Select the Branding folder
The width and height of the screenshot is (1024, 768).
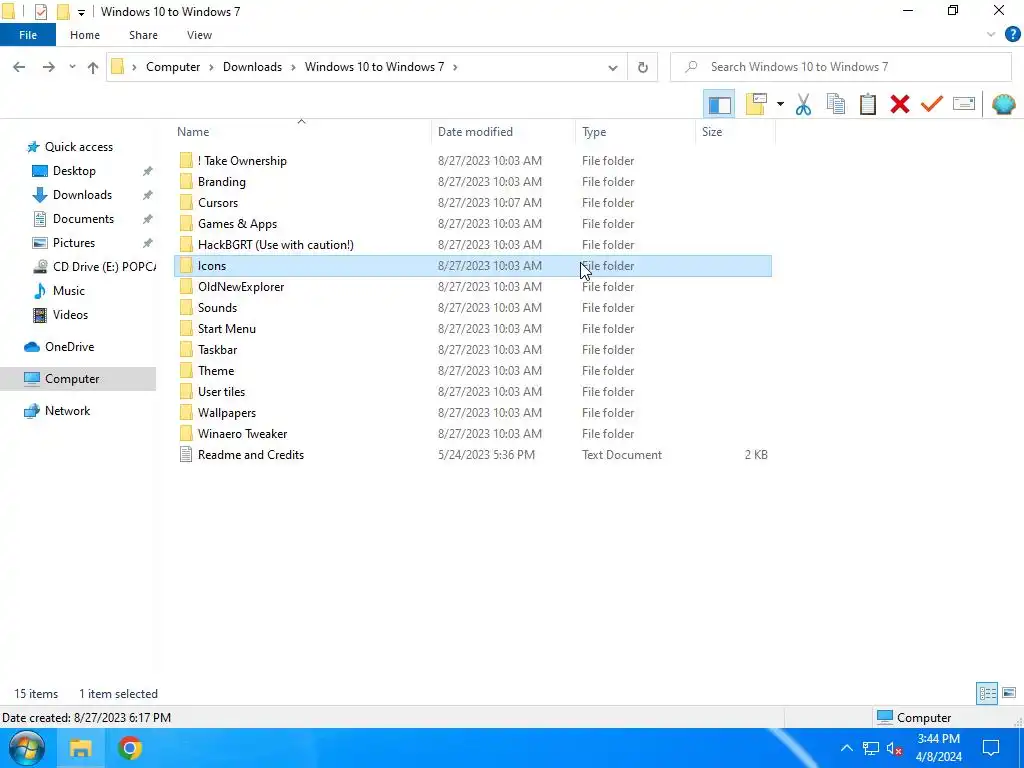pos(473,182)
